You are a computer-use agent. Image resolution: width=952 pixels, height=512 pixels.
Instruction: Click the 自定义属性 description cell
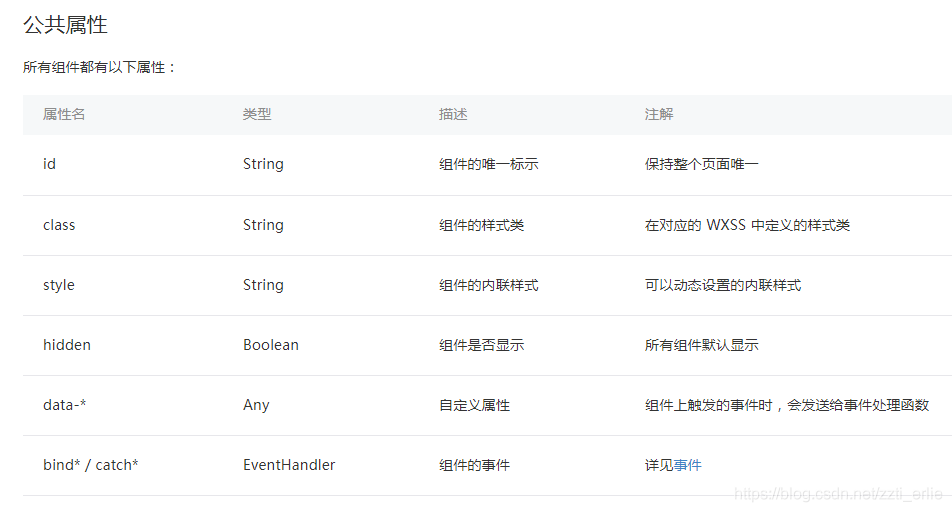coord(474,405)
